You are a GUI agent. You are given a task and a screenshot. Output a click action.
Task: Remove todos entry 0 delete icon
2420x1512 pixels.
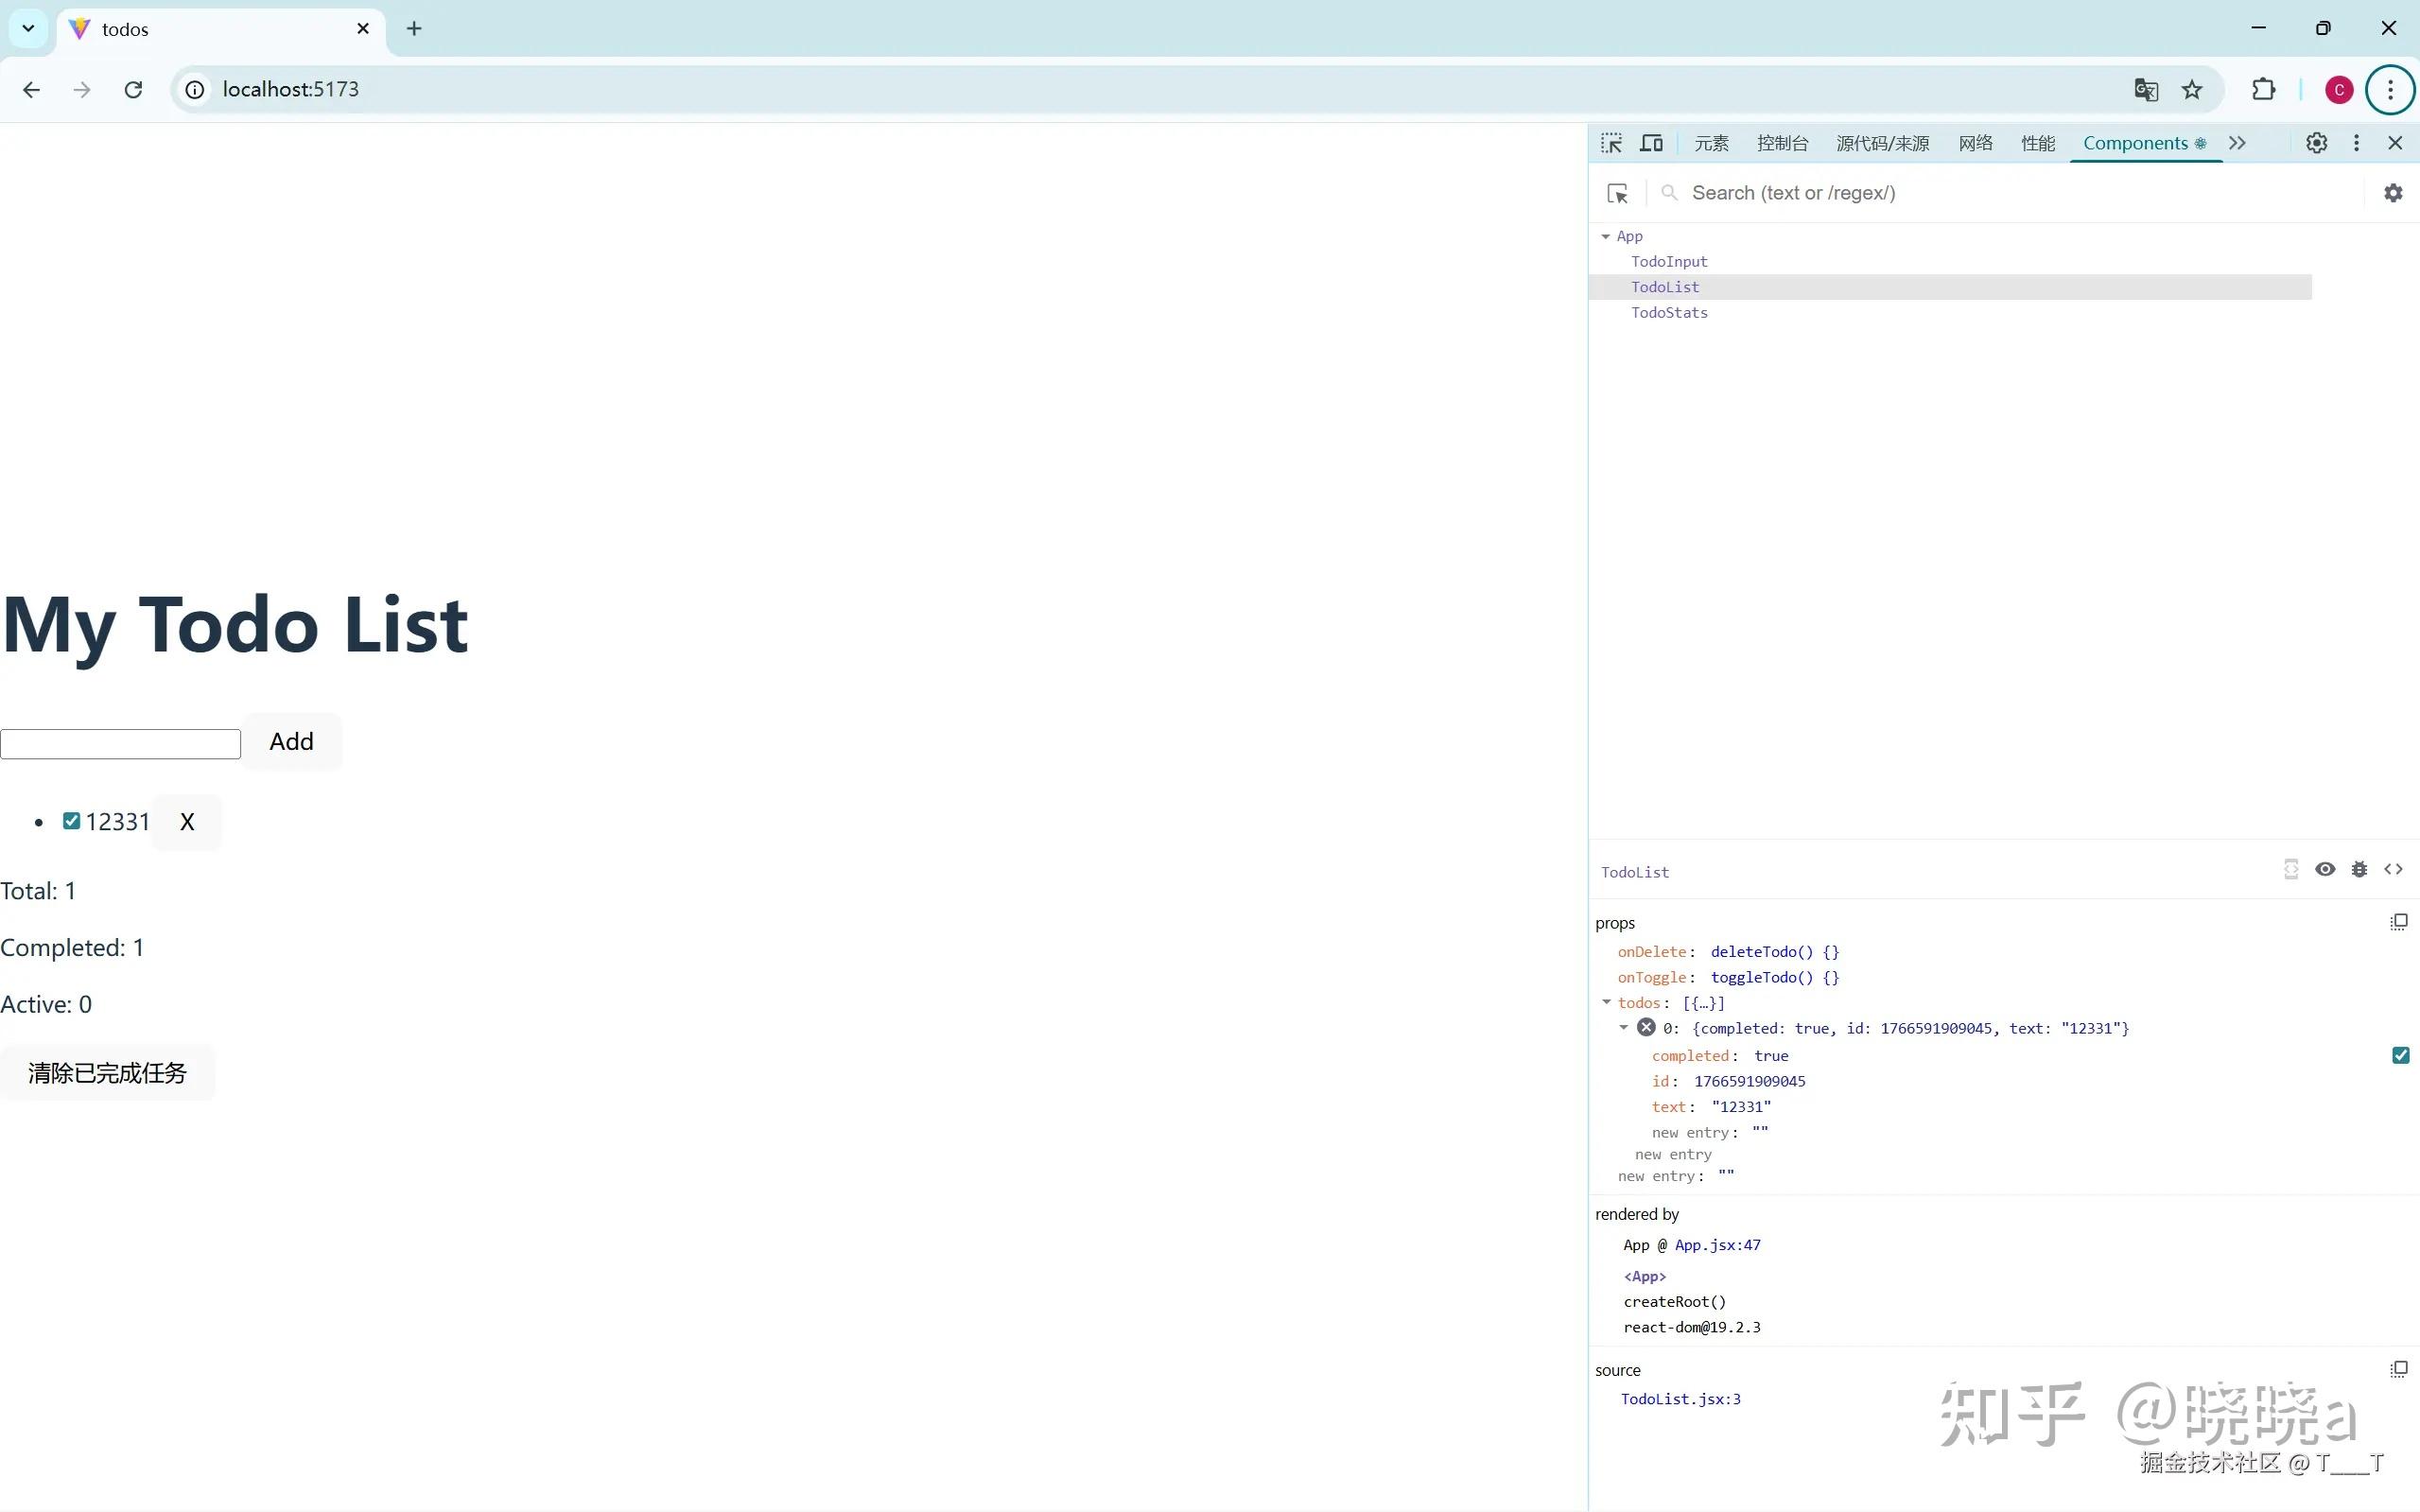click(x=1646, y=1027)
